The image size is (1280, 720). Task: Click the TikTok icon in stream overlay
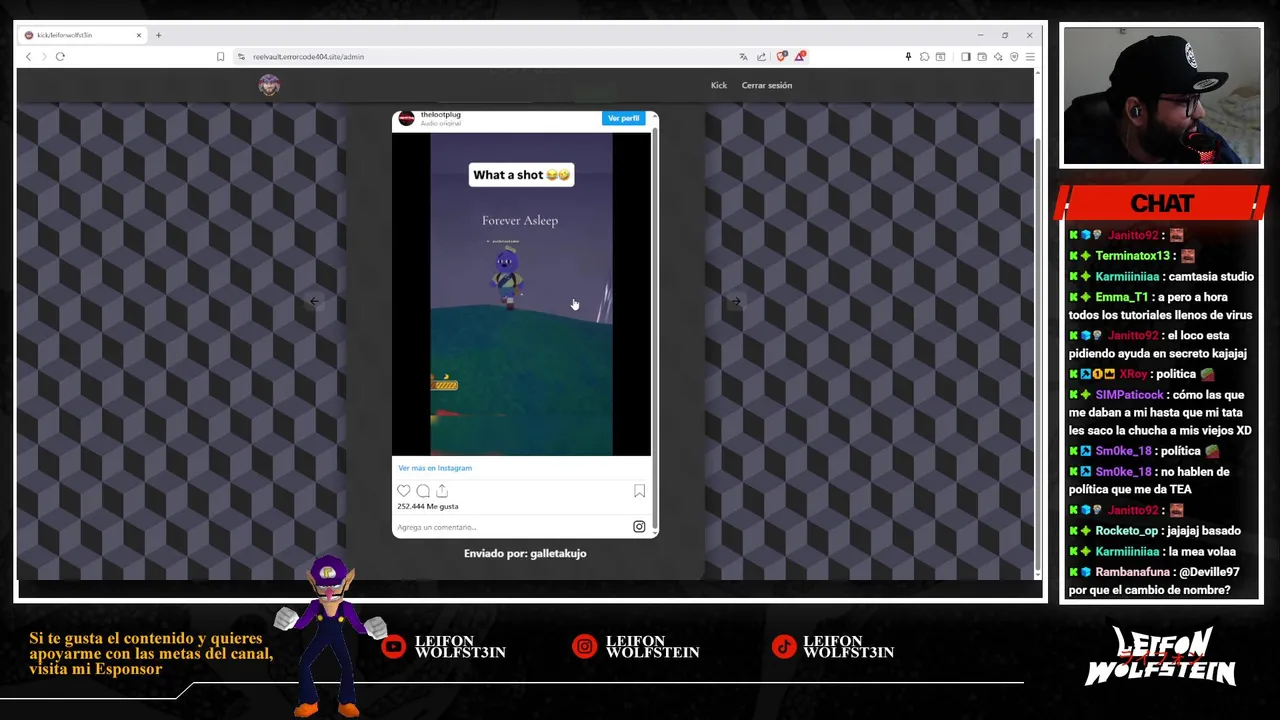point(783,647)
